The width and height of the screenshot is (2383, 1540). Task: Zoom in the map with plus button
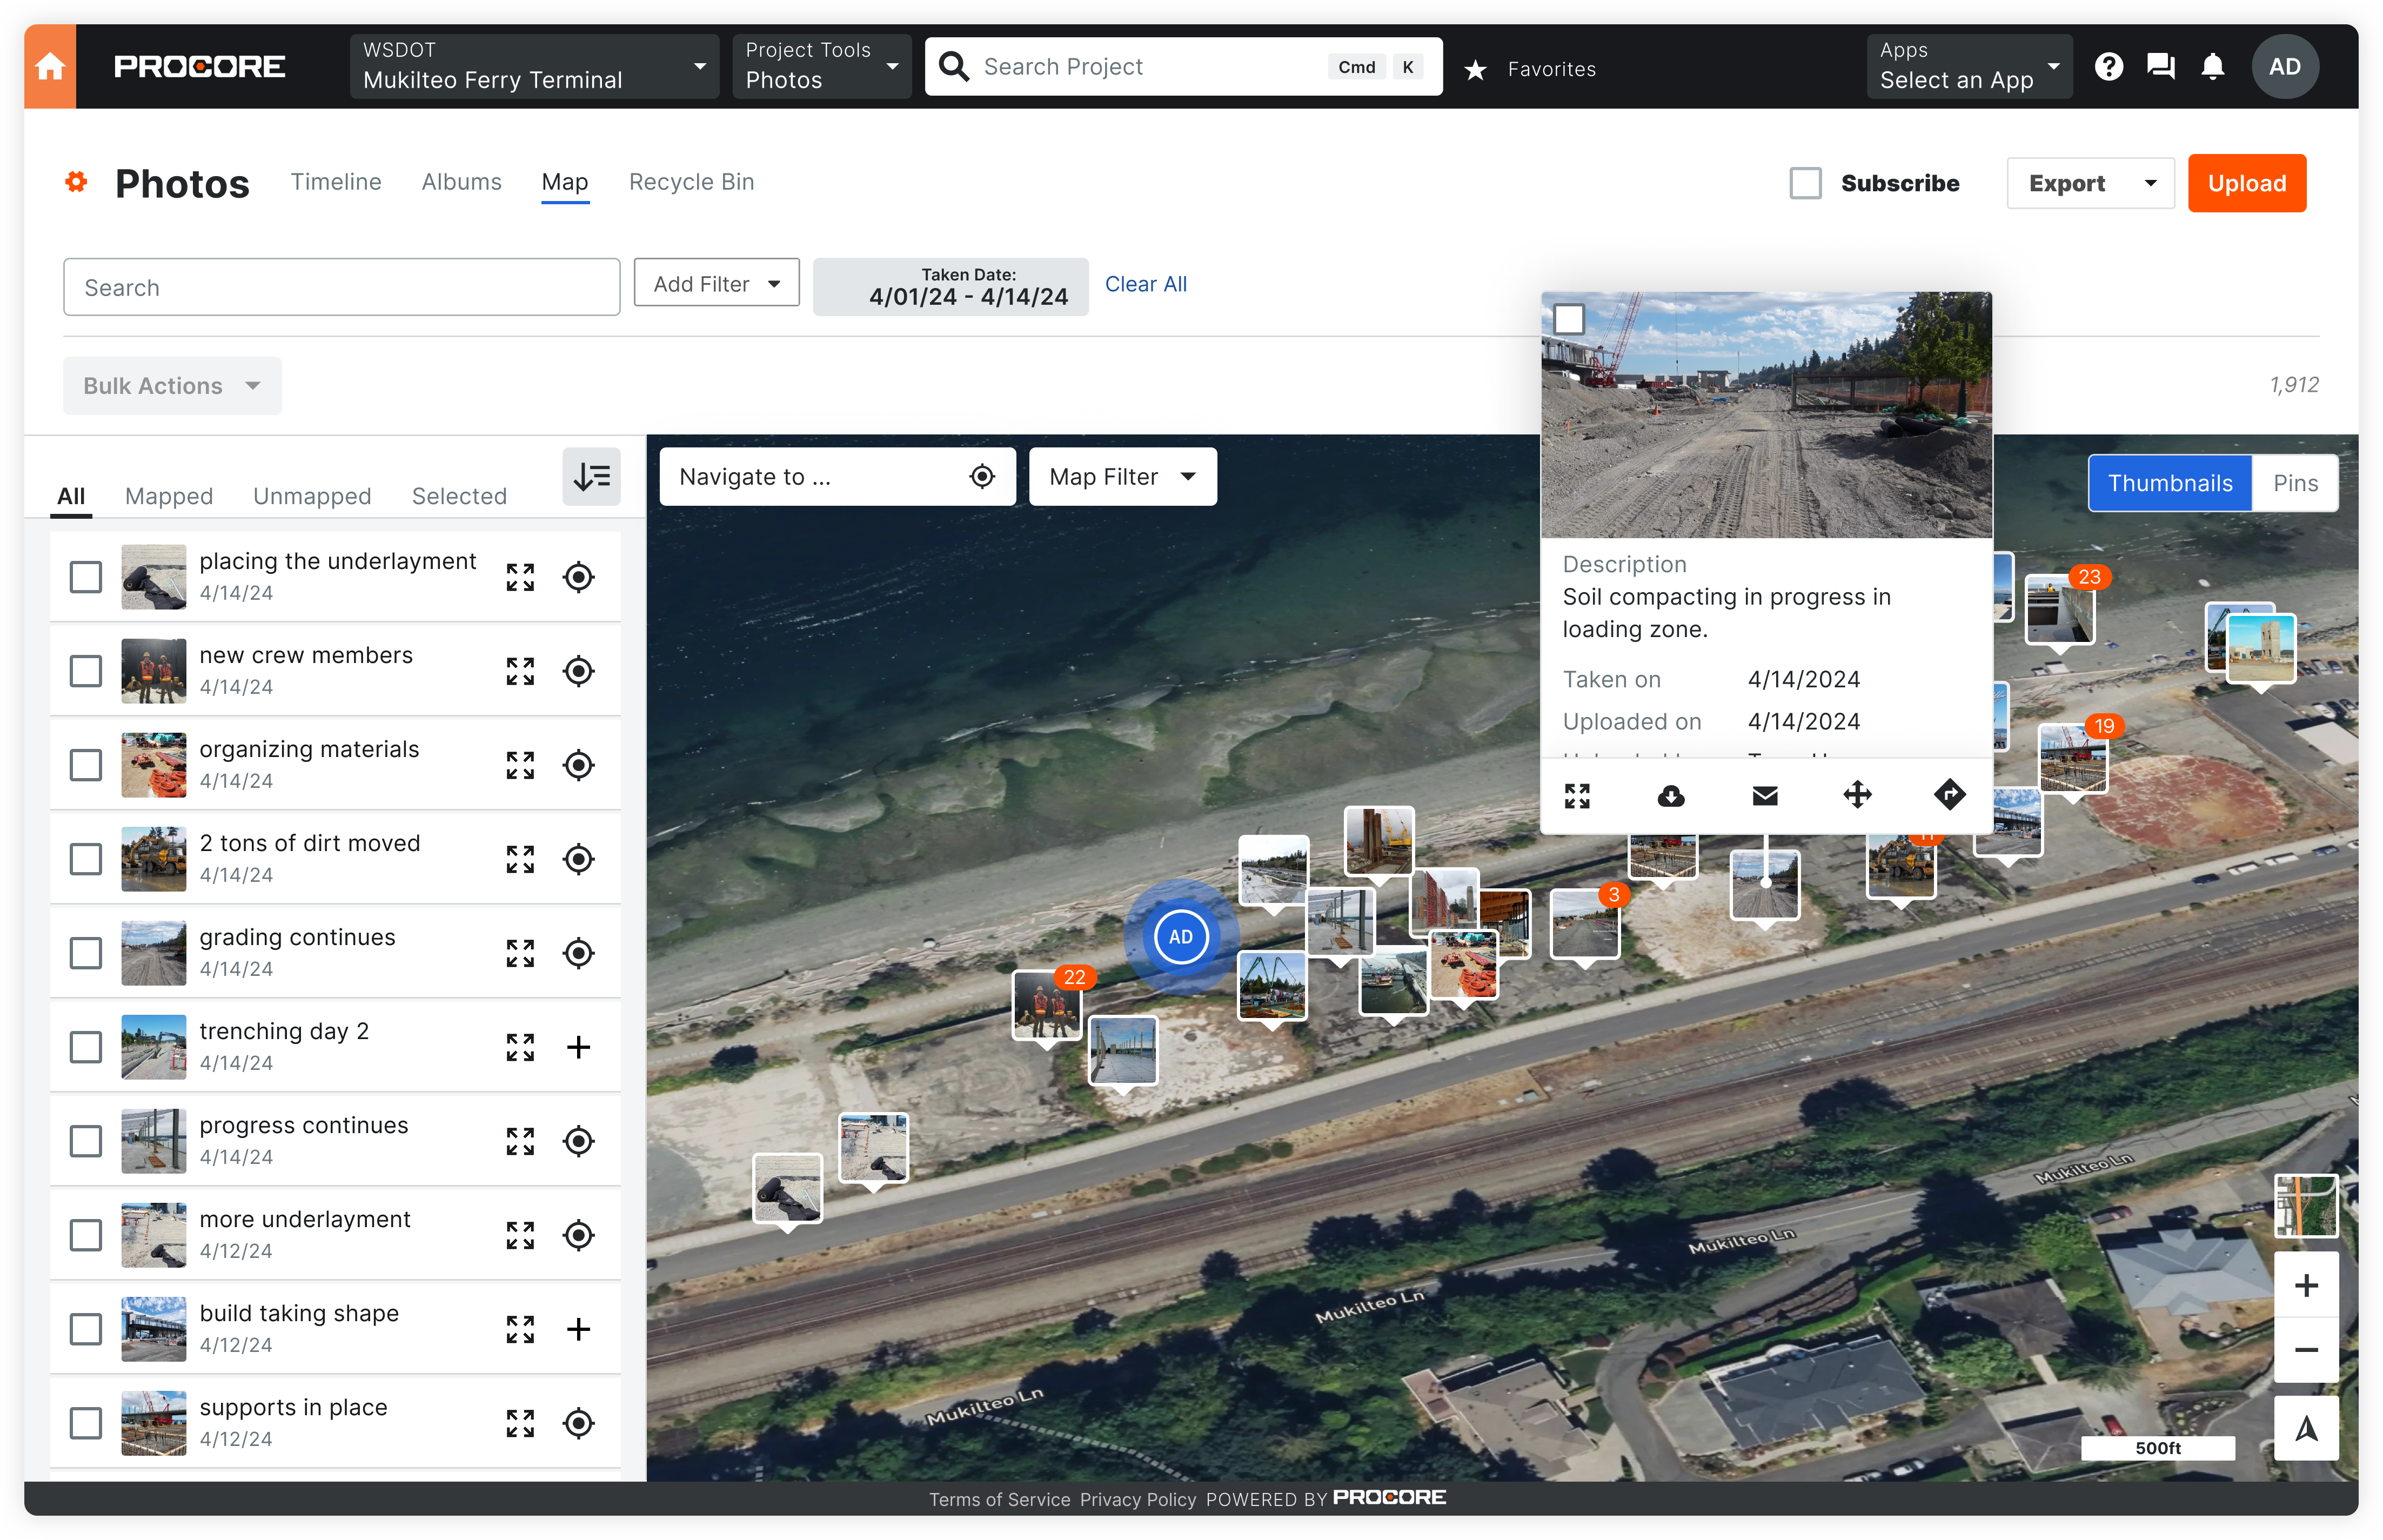pos(2306,1285)
